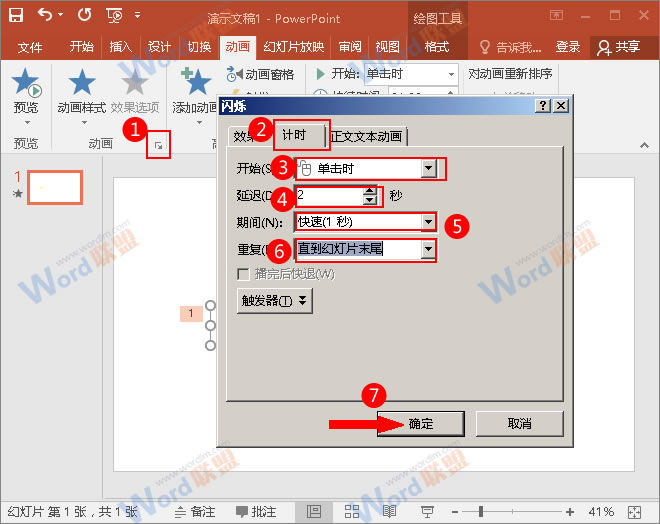The height and width of the screenshot is (524, 660).
Task: Open the Slide Show ribbon tab
Action: coord(293,47)
